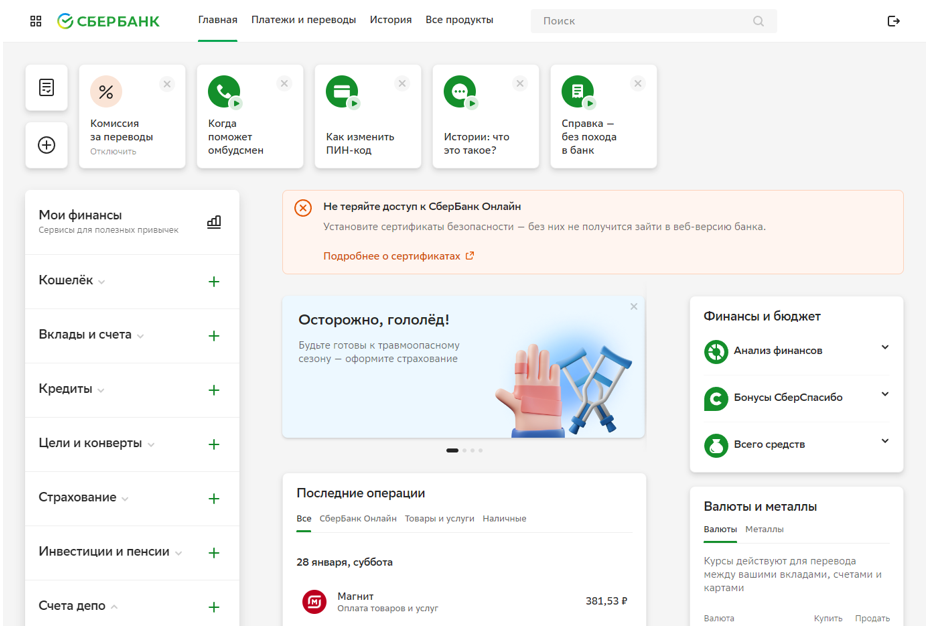926x626 pixels.
Task: Select the second banner carousel dot
Action: click(x=464, y=451)
